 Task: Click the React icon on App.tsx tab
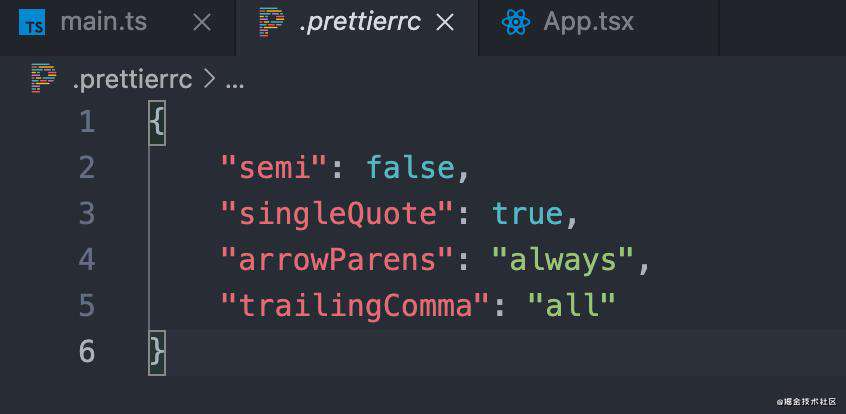[x=516, y=22]
